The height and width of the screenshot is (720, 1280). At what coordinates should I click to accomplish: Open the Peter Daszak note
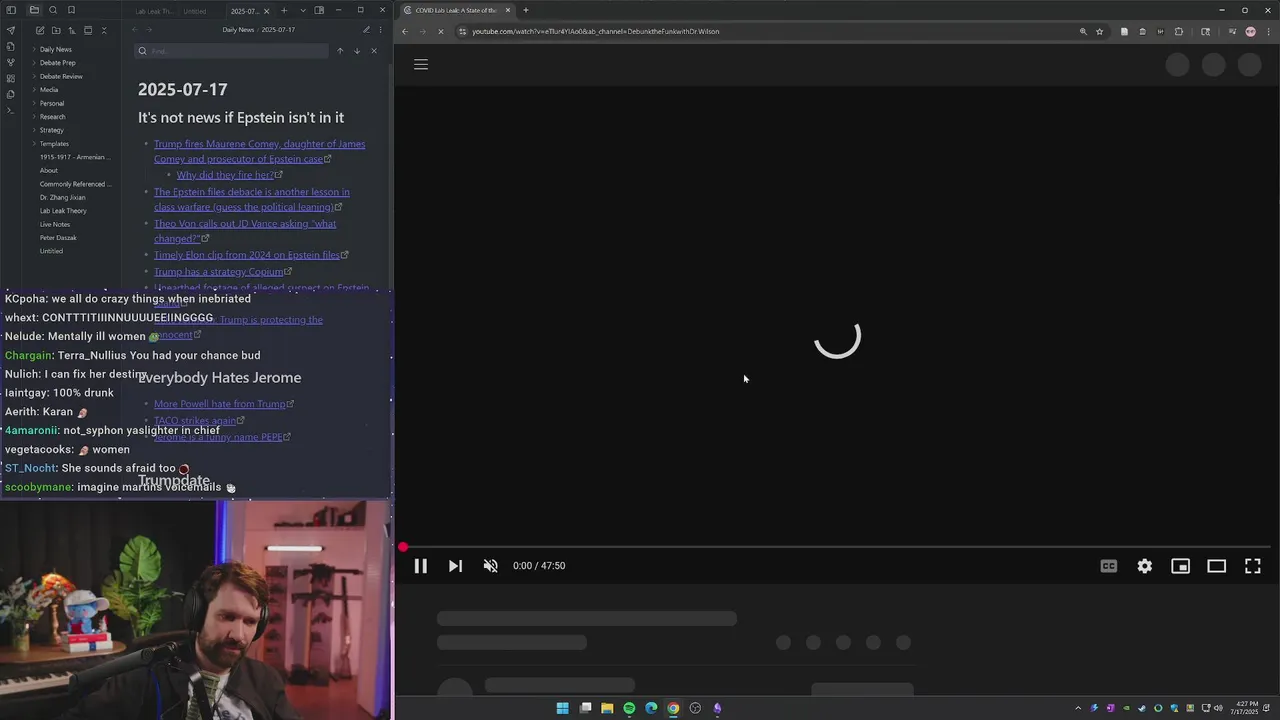(58, 238)
